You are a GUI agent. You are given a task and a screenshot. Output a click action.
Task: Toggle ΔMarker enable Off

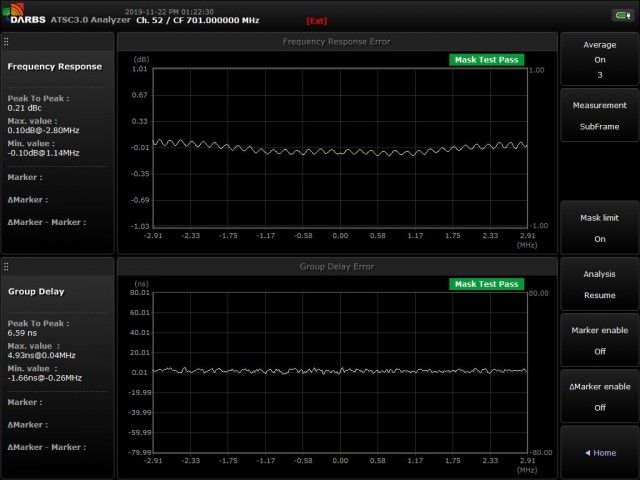599,397
